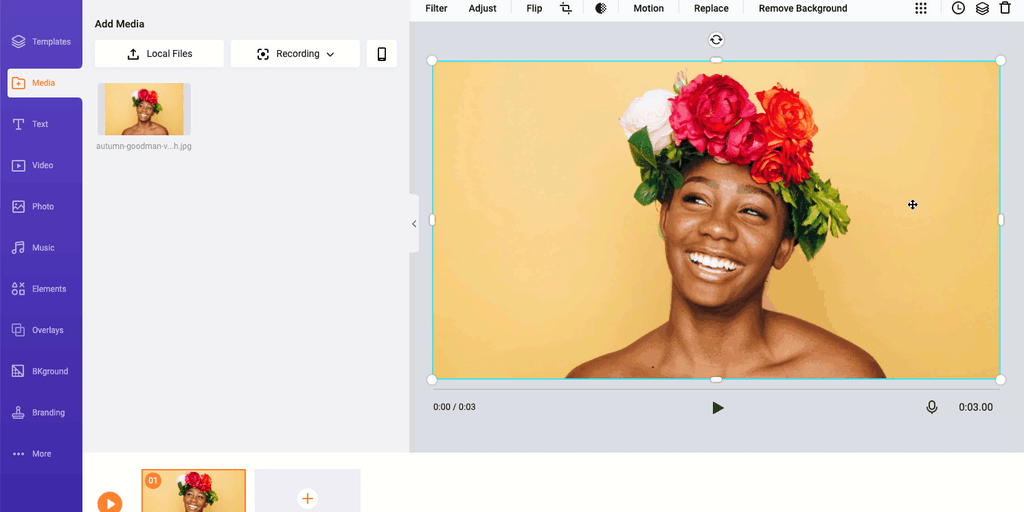Image resolution: width=1024 pixels, height=512 pixels.
Task: Click the crop tool icon
Action: pyautogui.click(x=566, y=8)
